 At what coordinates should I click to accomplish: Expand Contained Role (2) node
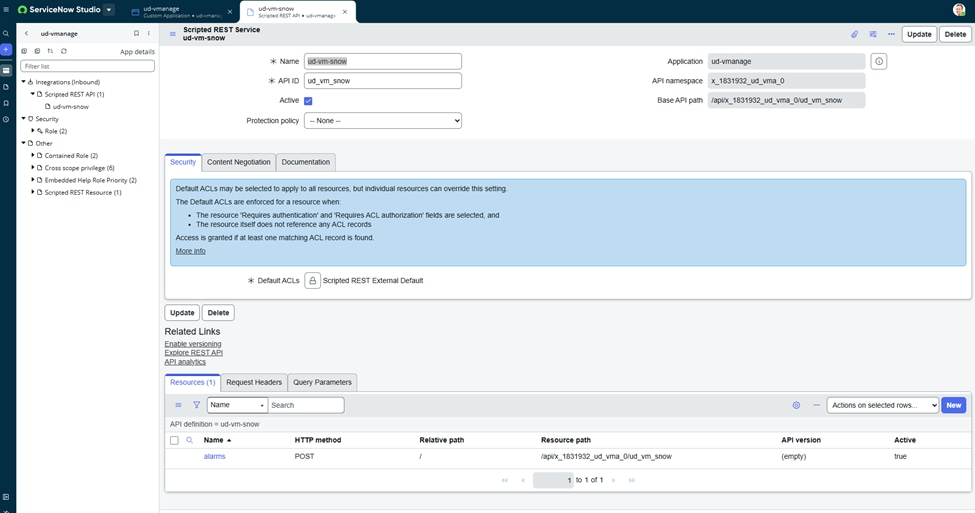(33, 155)
